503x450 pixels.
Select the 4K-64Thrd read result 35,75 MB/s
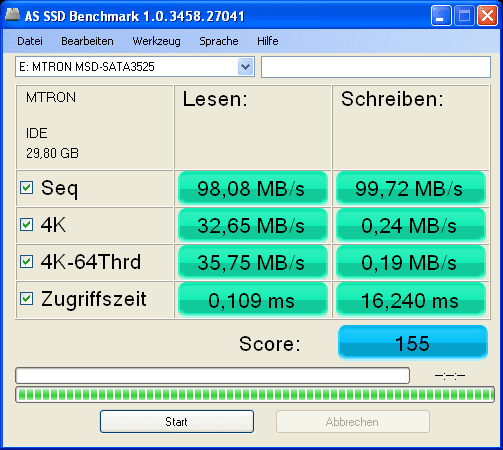[253, 262]
